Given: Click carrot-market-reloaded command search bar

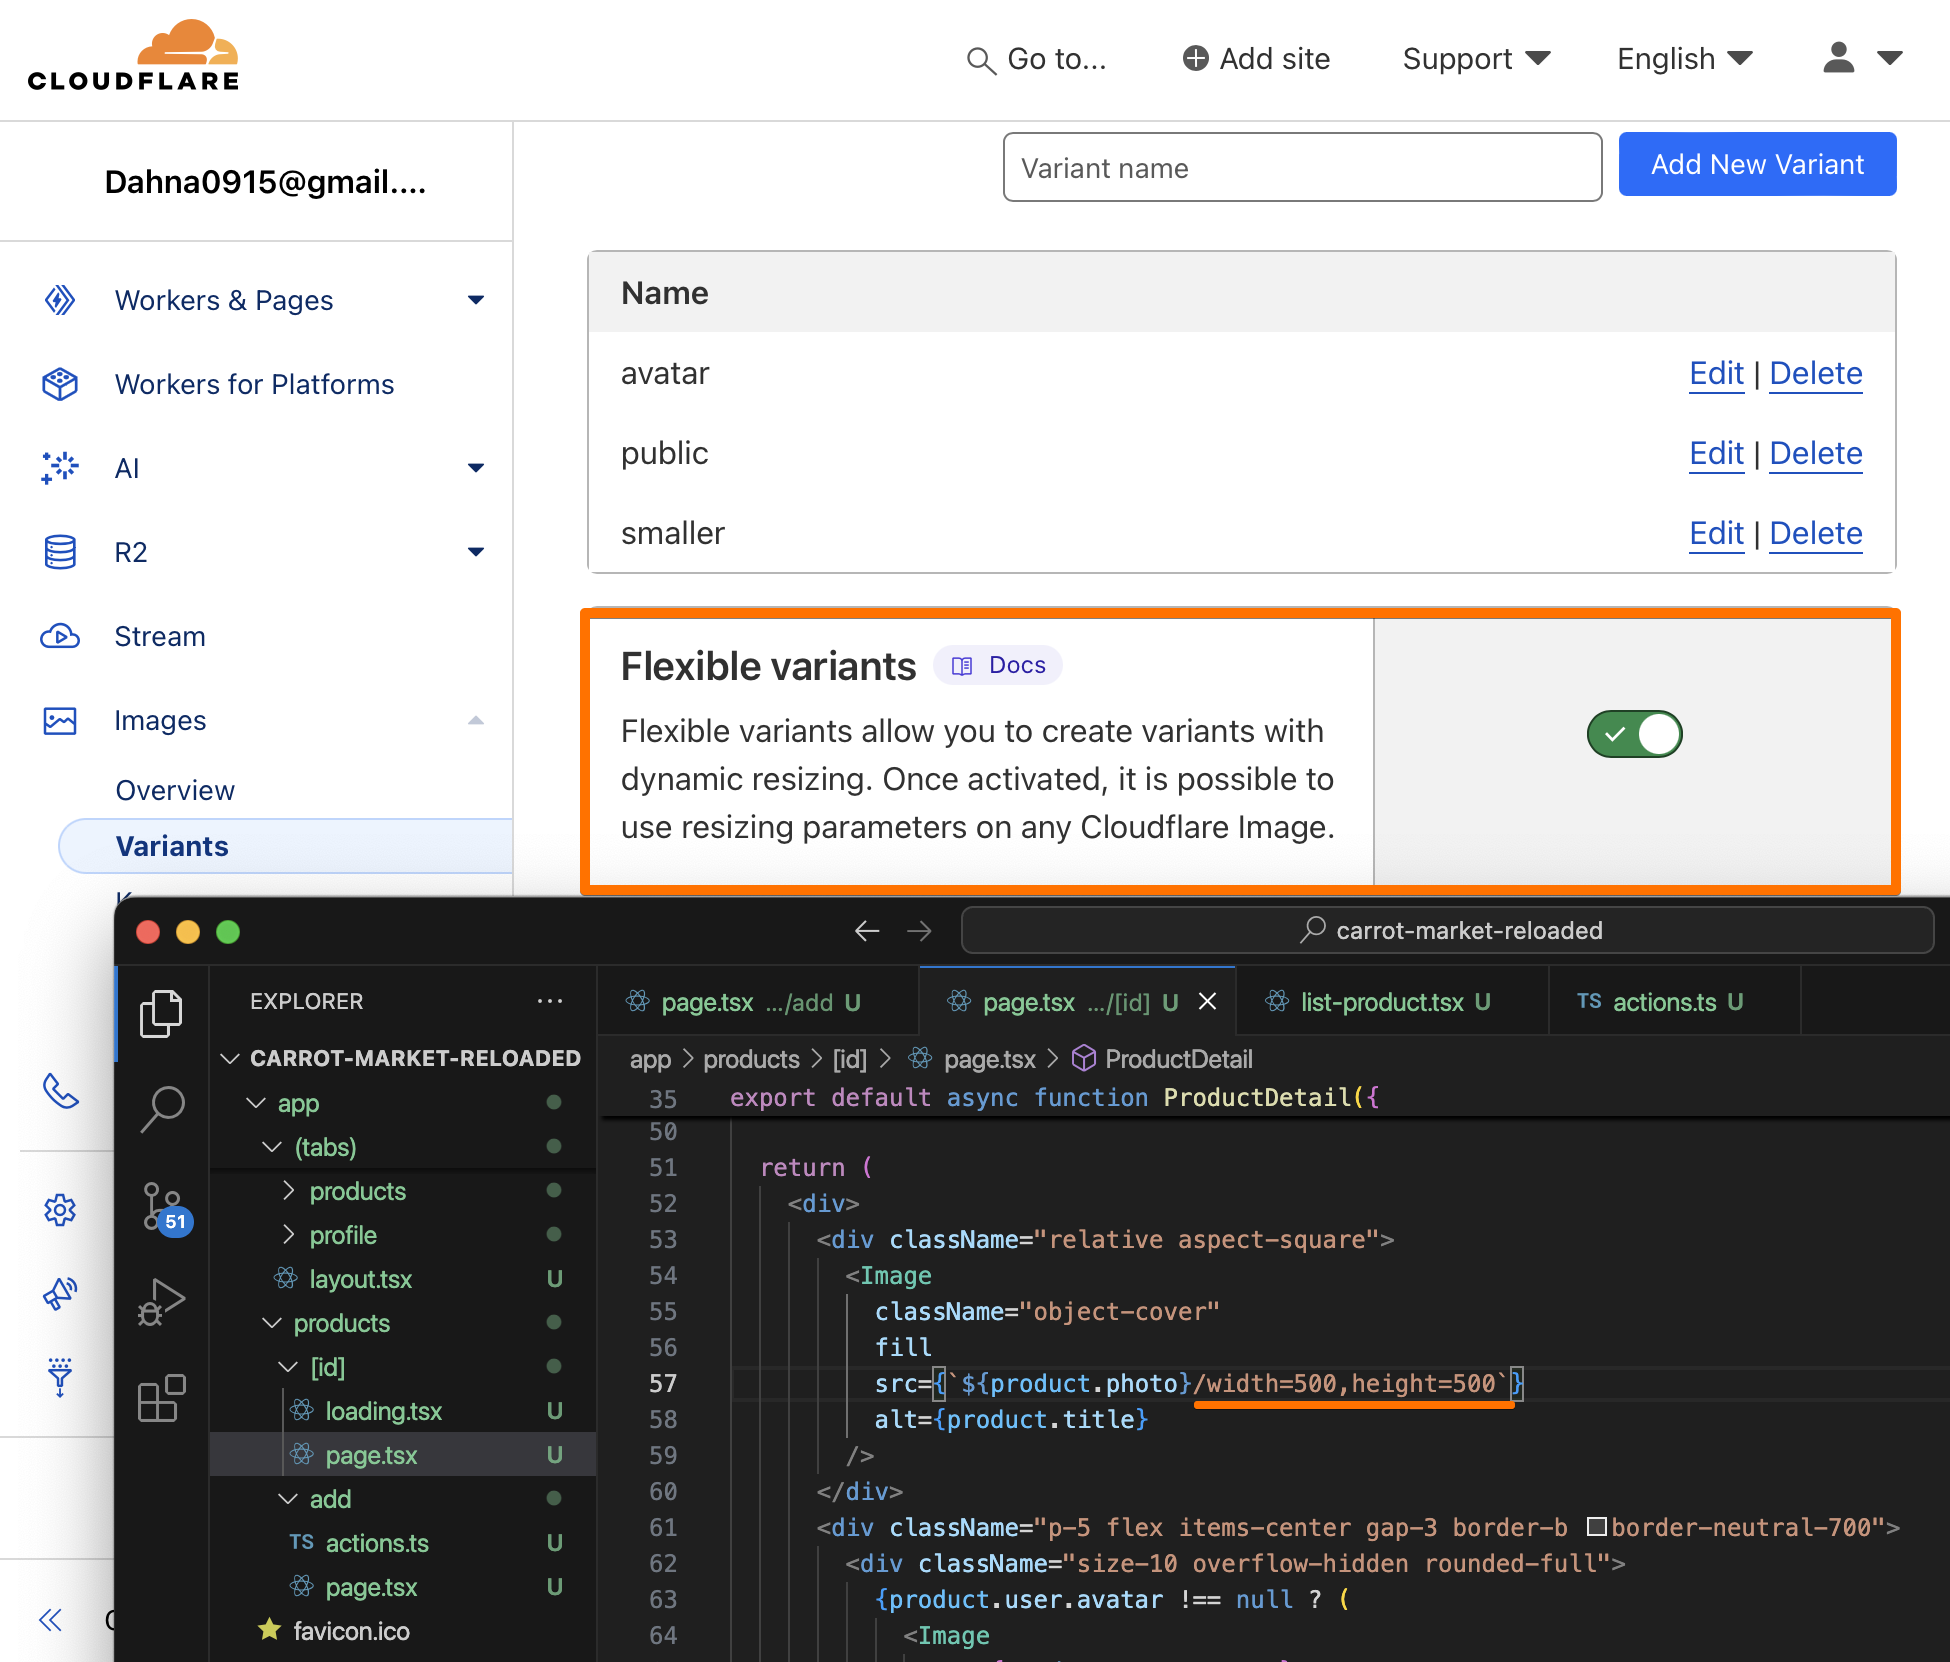Looking at the screenshot, I should pos(1447,931).
